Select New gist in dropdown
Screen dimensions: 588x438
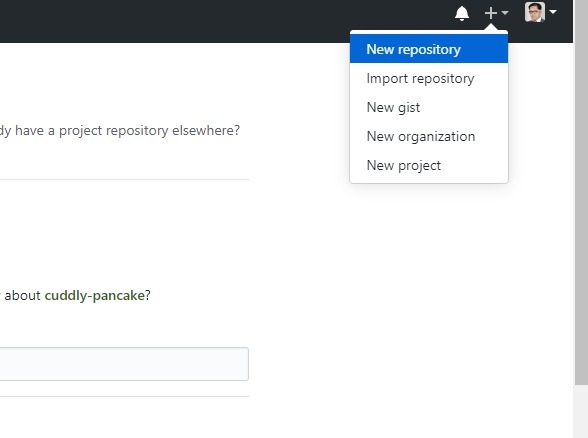coord(429,107)
